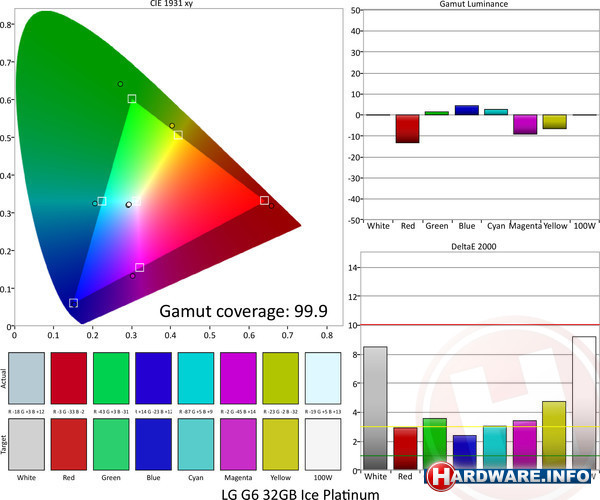
Task: Click the Green bar in Gamut Luminance
Action: [x=437, y=113]
